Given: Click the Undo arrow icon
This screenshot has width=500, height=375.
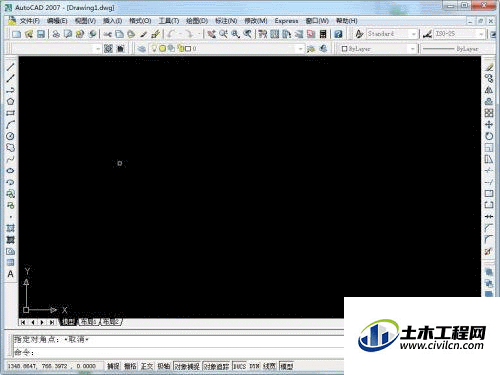Looking at the screenshot, I should tap(171, 34).
